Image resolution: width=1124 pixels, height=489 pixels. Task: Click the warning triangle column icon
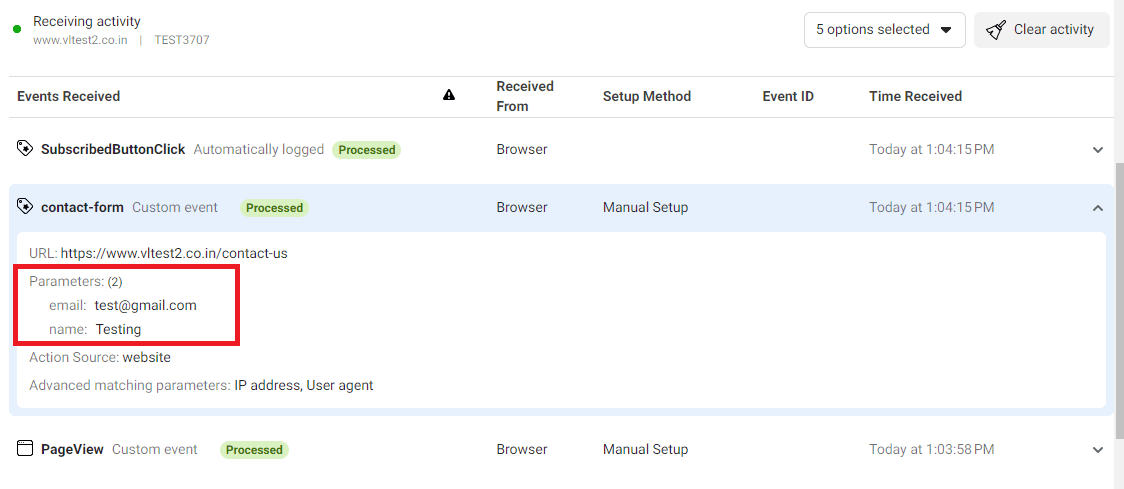coord(449,96)
